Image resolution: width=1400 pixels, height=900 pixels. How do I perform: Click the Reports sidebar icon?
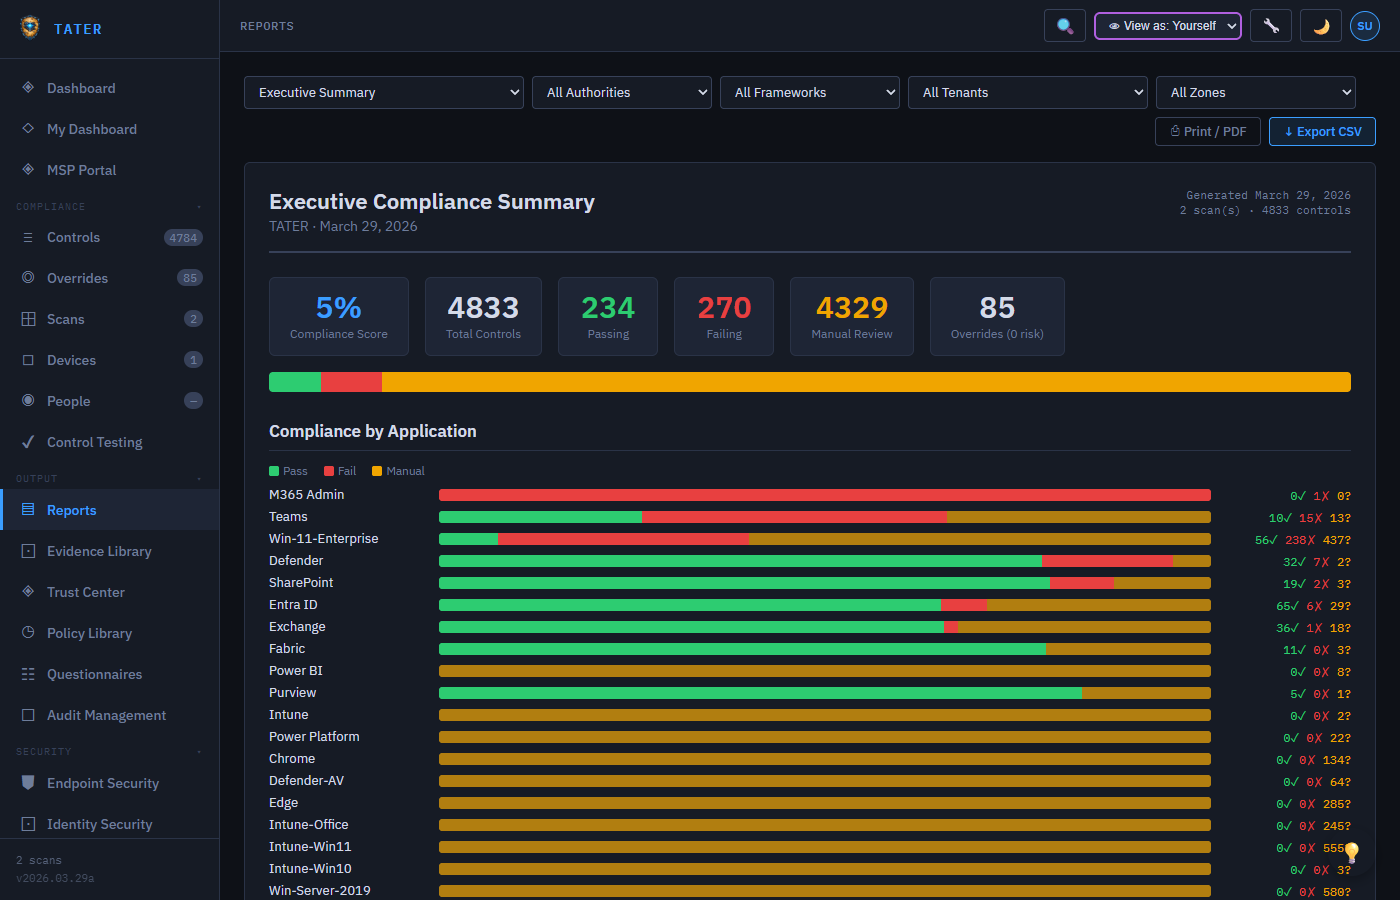click(x=28, y=510)
